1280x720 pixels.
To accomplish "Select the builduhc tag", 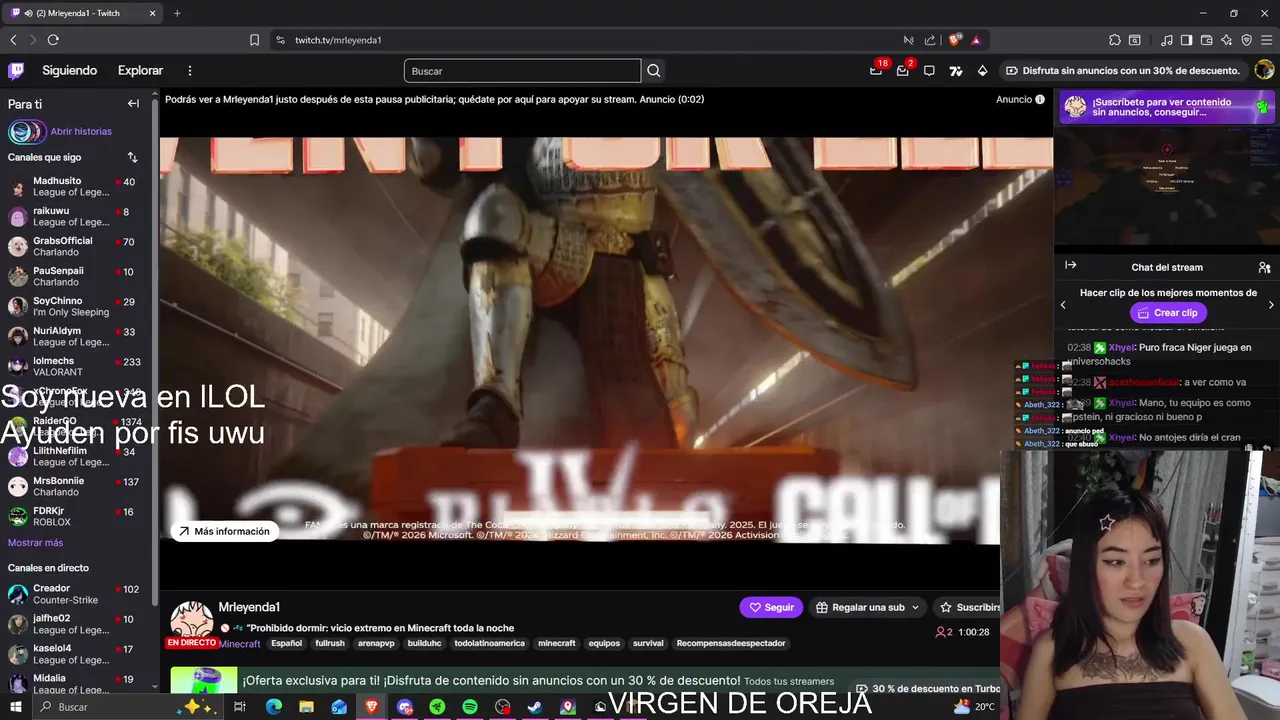I will (x=424, y=643).
